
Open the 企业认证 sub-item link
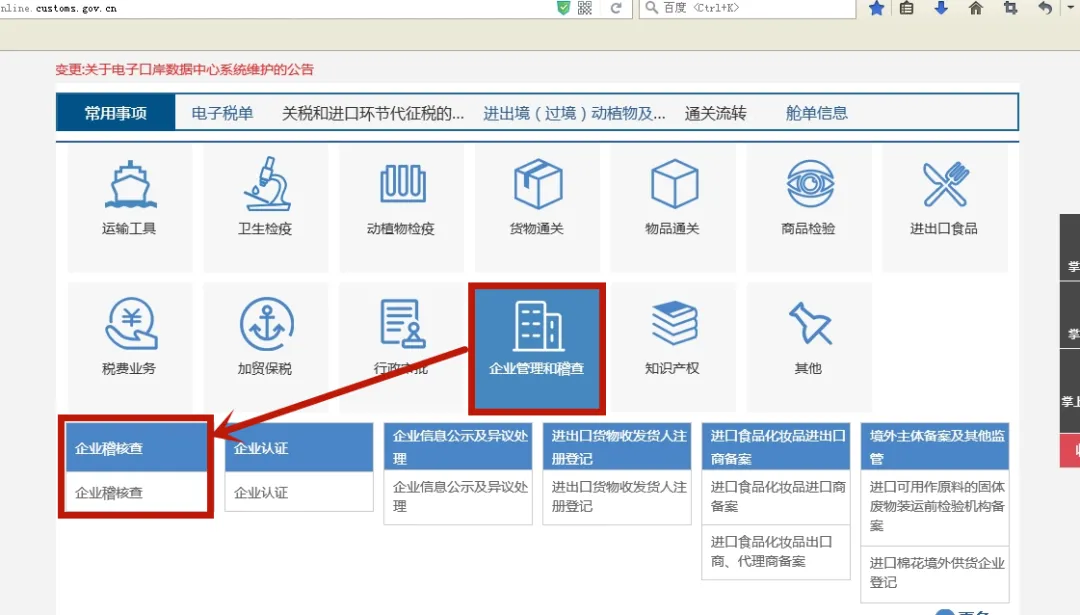click(x=261, y=492)
